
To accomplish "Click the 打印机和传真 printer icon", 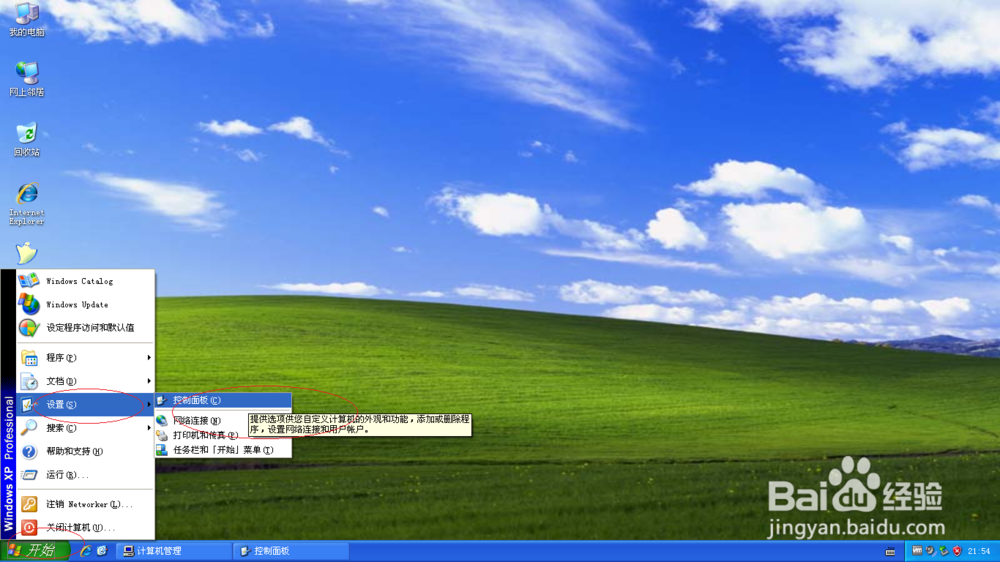I will click(x=162, y=435).
